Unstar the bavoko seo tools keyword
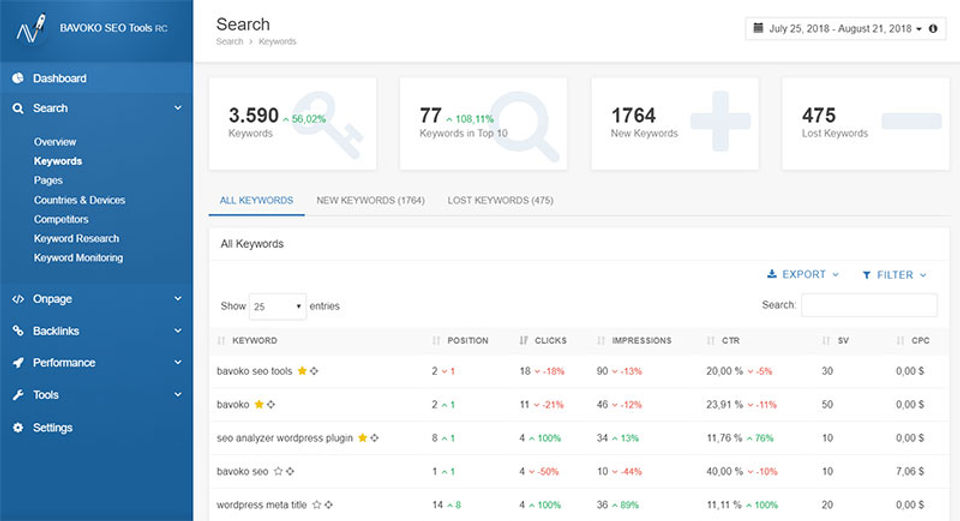The height and width of the screenshot is (521, 960). [x=302, y=370]
